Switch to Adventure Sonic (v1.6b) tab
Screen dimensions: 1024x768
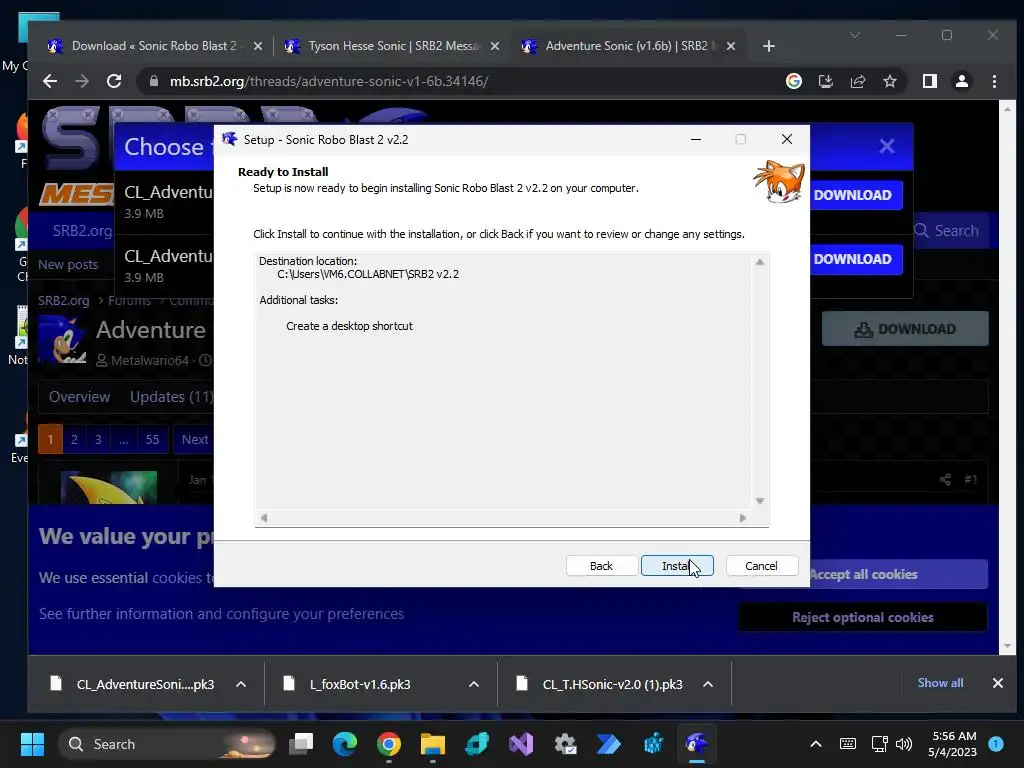click(627, 46)
